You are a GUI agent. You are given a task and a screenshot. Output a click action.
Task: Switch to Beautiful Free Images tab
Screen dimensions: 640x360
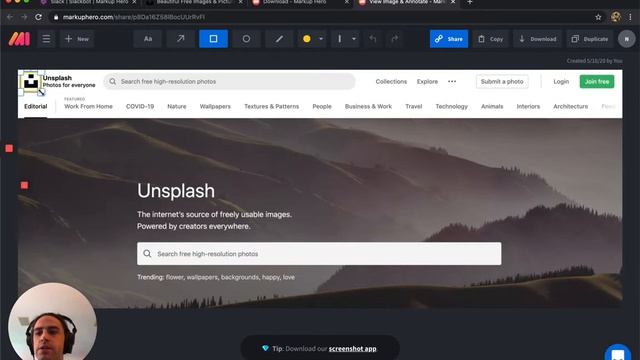pos(194,2)
